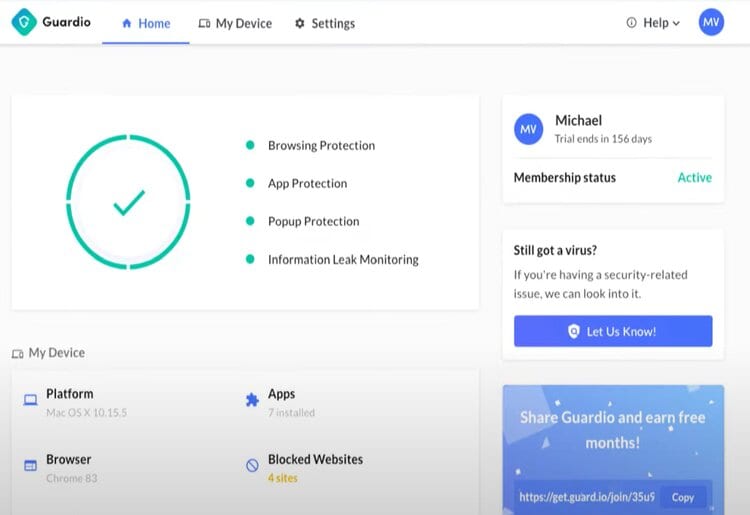Click the Guardio brand name text

click(66, 22)
